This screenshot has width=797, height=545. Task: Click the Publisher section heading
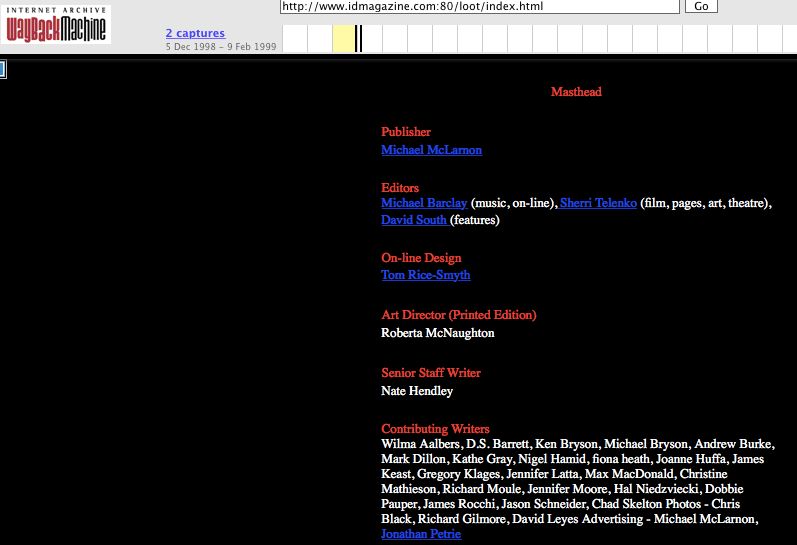point(406,132)
